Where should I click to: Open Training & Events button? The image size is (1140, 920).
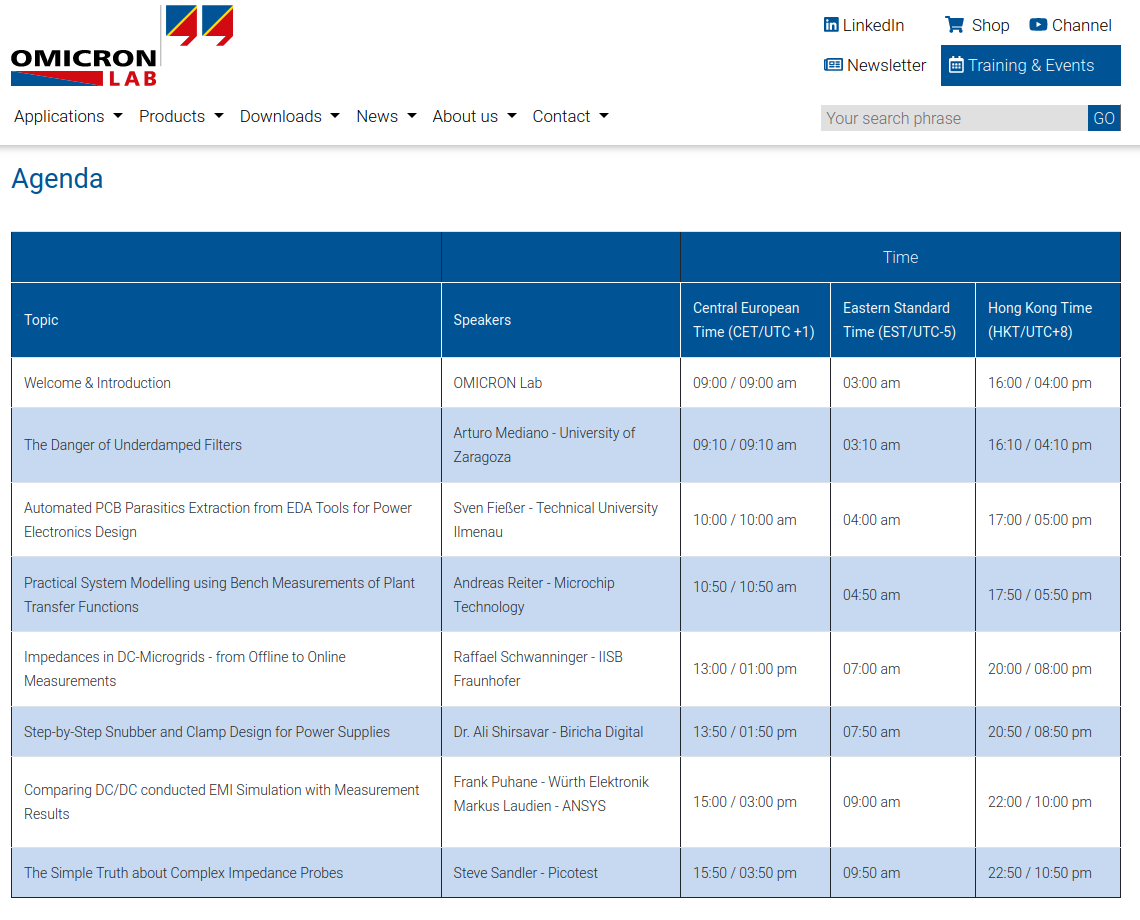pyautogui.click(x=1030, y=65)
